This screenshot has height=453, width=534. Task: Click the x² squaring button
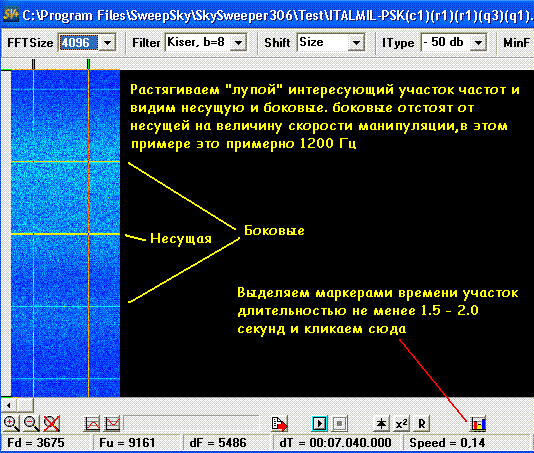[x=402, y=424]
